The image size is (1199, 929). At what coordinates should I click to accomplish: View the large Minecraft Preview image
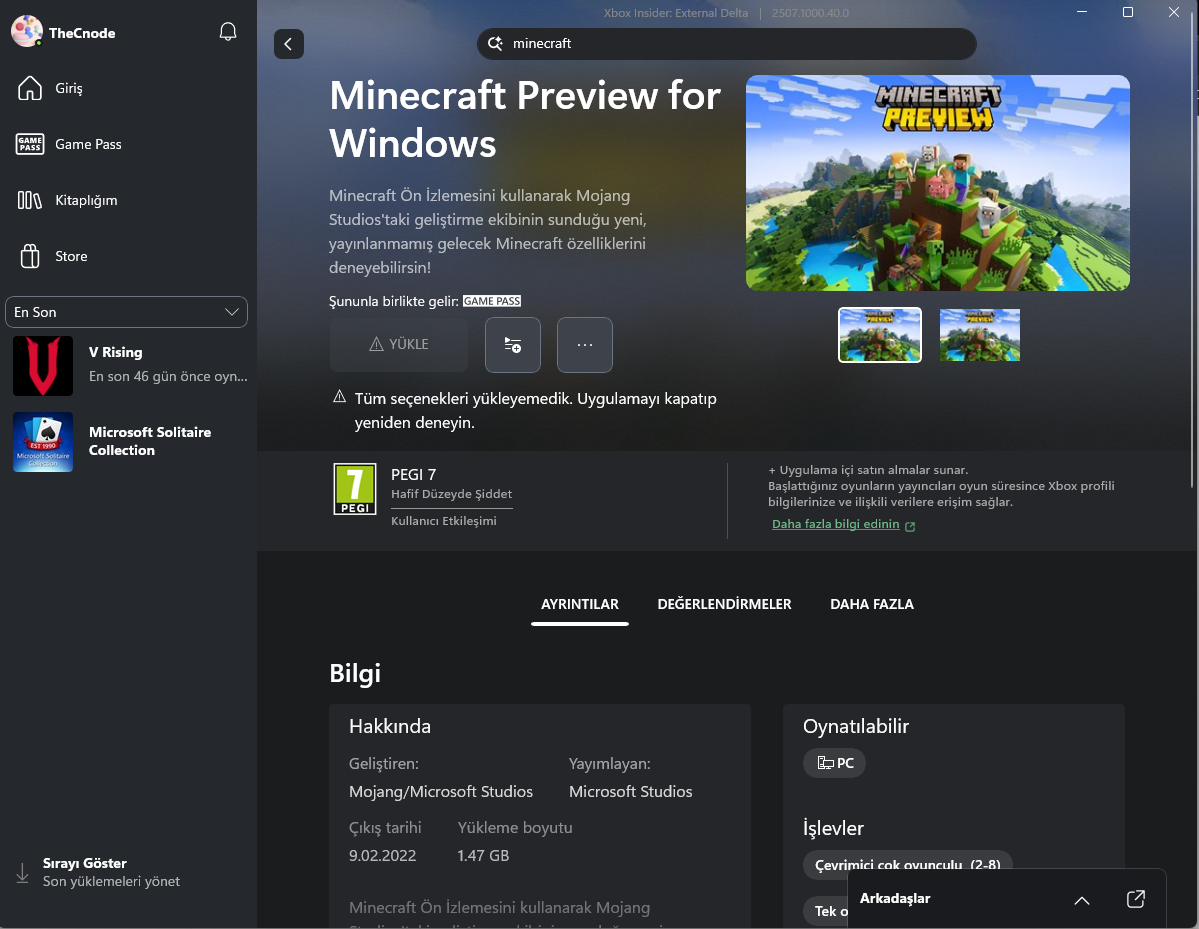tap(937, 183)
